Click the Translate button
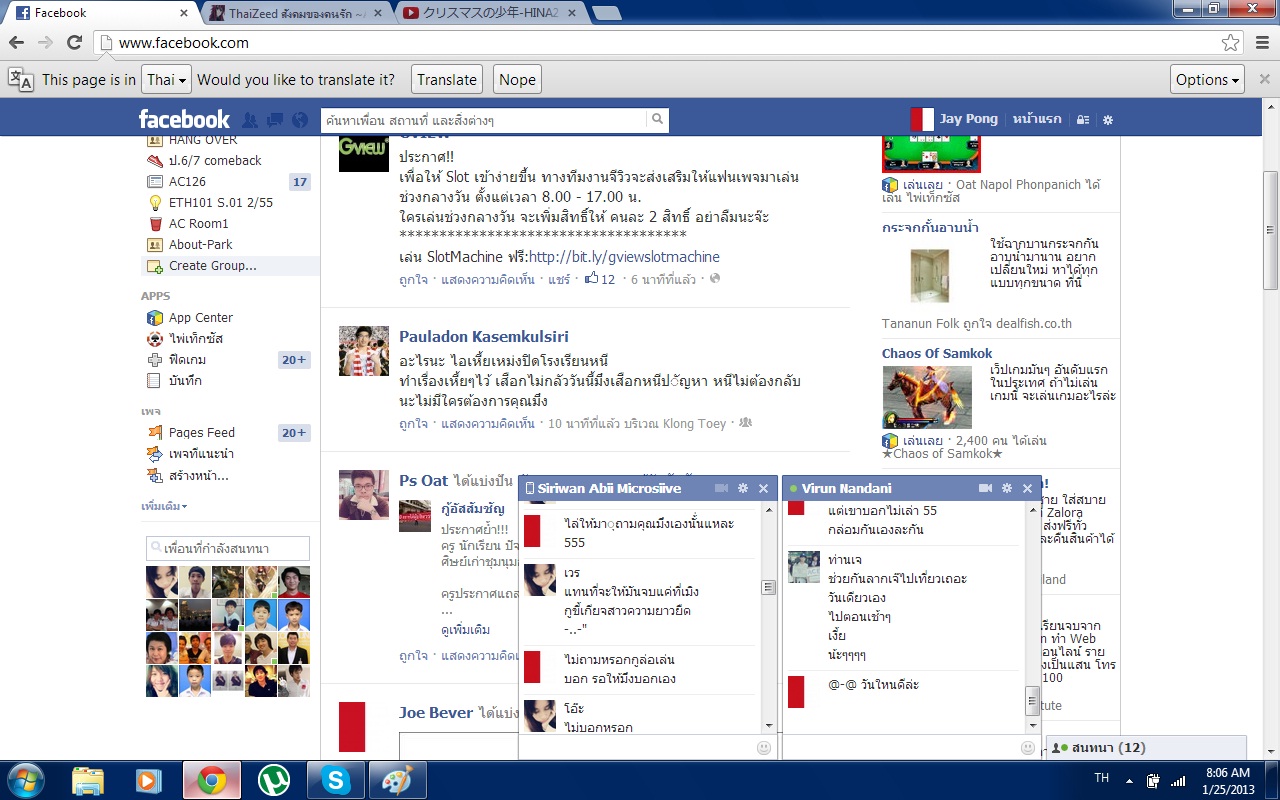This screenshot has height=800, width=1280. 447,80
